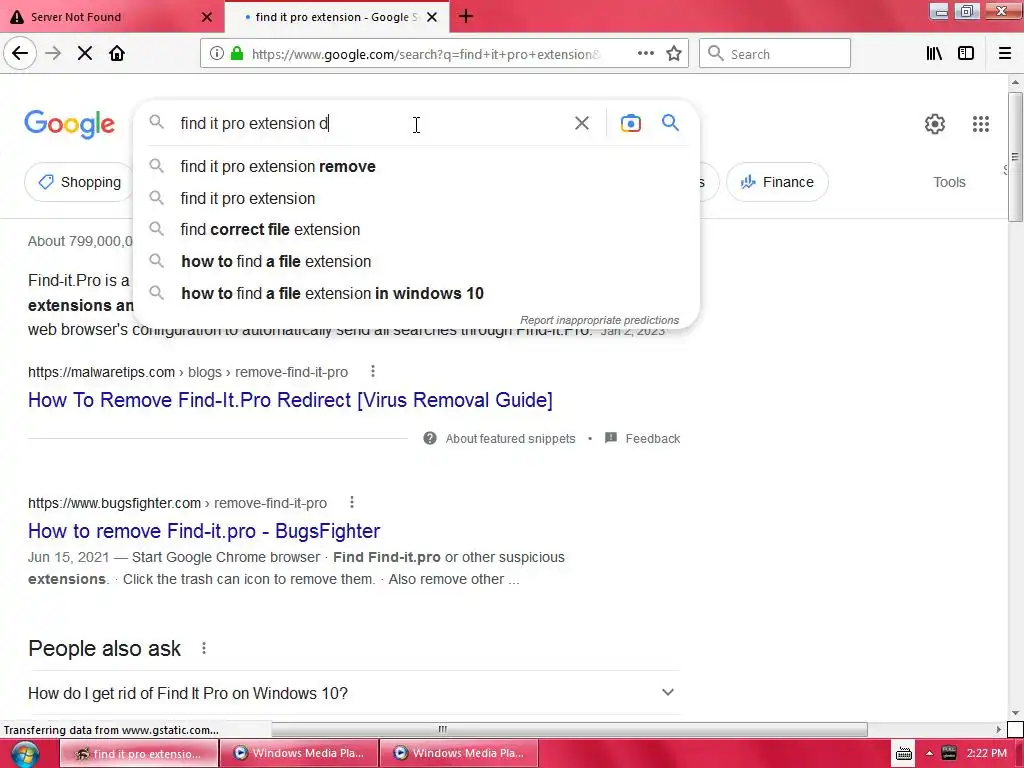Choose suggestion ending 'in windows 10'
The width and height of the screenshot is (1024, 768).
pyautogui.click(x=416, y=293)
